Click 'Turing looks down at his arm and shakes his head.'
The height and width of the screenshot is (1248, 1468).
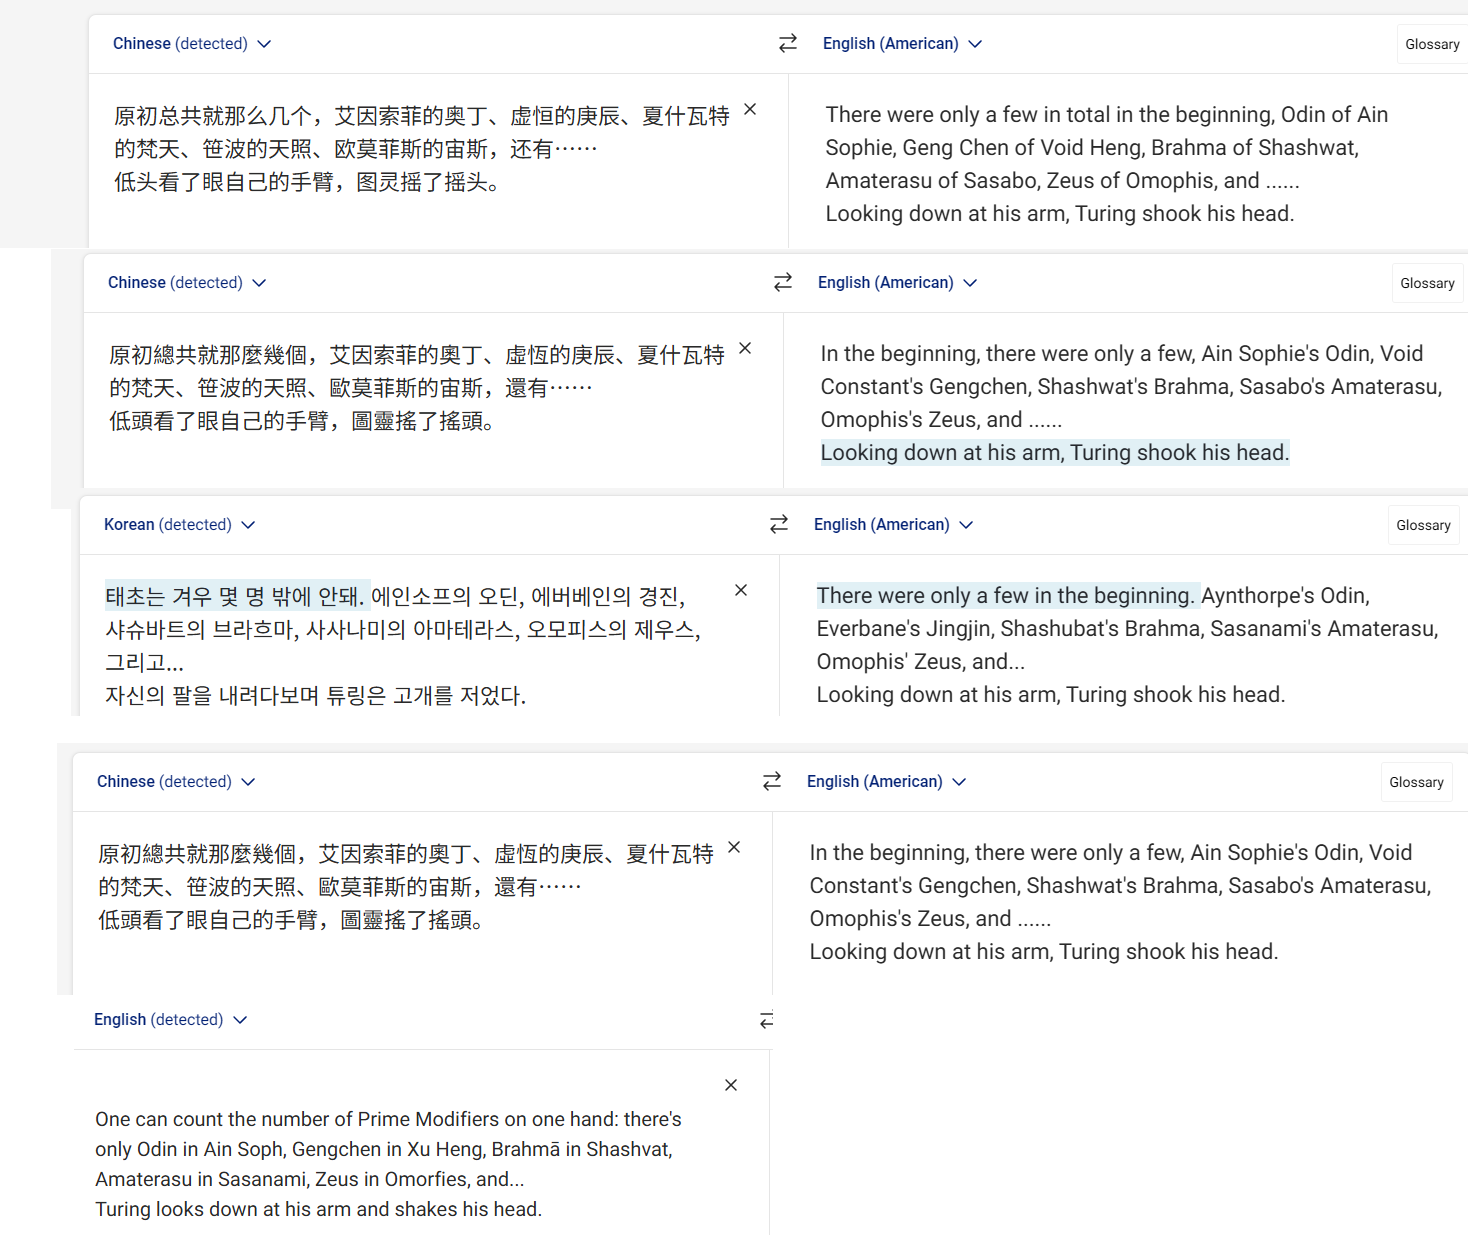pyautogui.click(x=318, y=1209)
